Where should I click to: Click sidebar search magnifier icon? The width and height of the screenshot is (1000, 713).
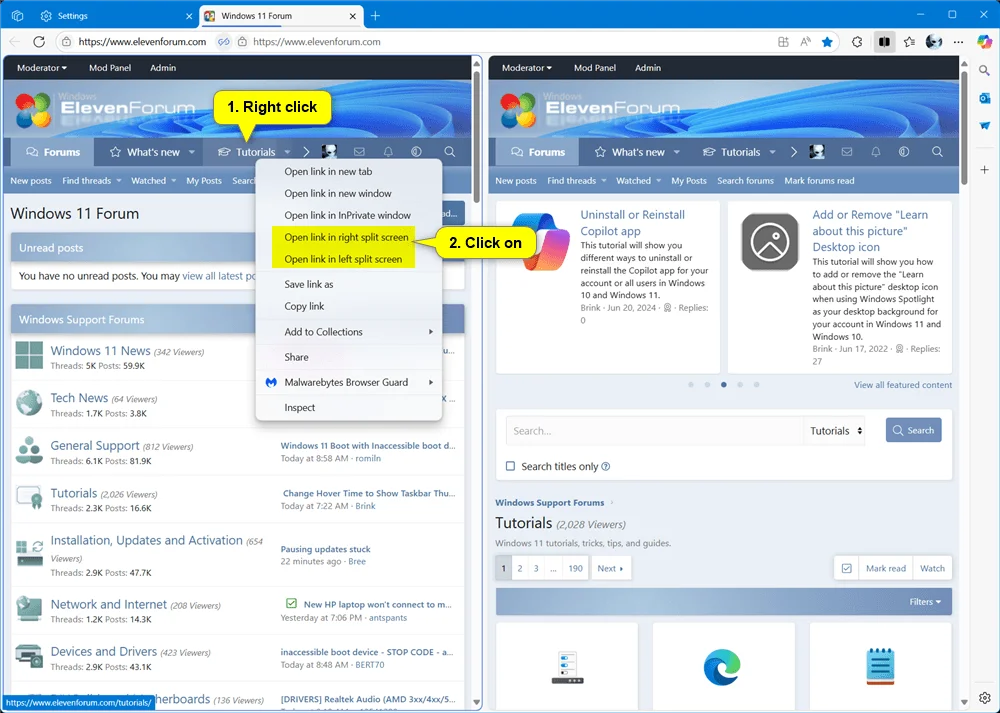[x=984, y=70]
